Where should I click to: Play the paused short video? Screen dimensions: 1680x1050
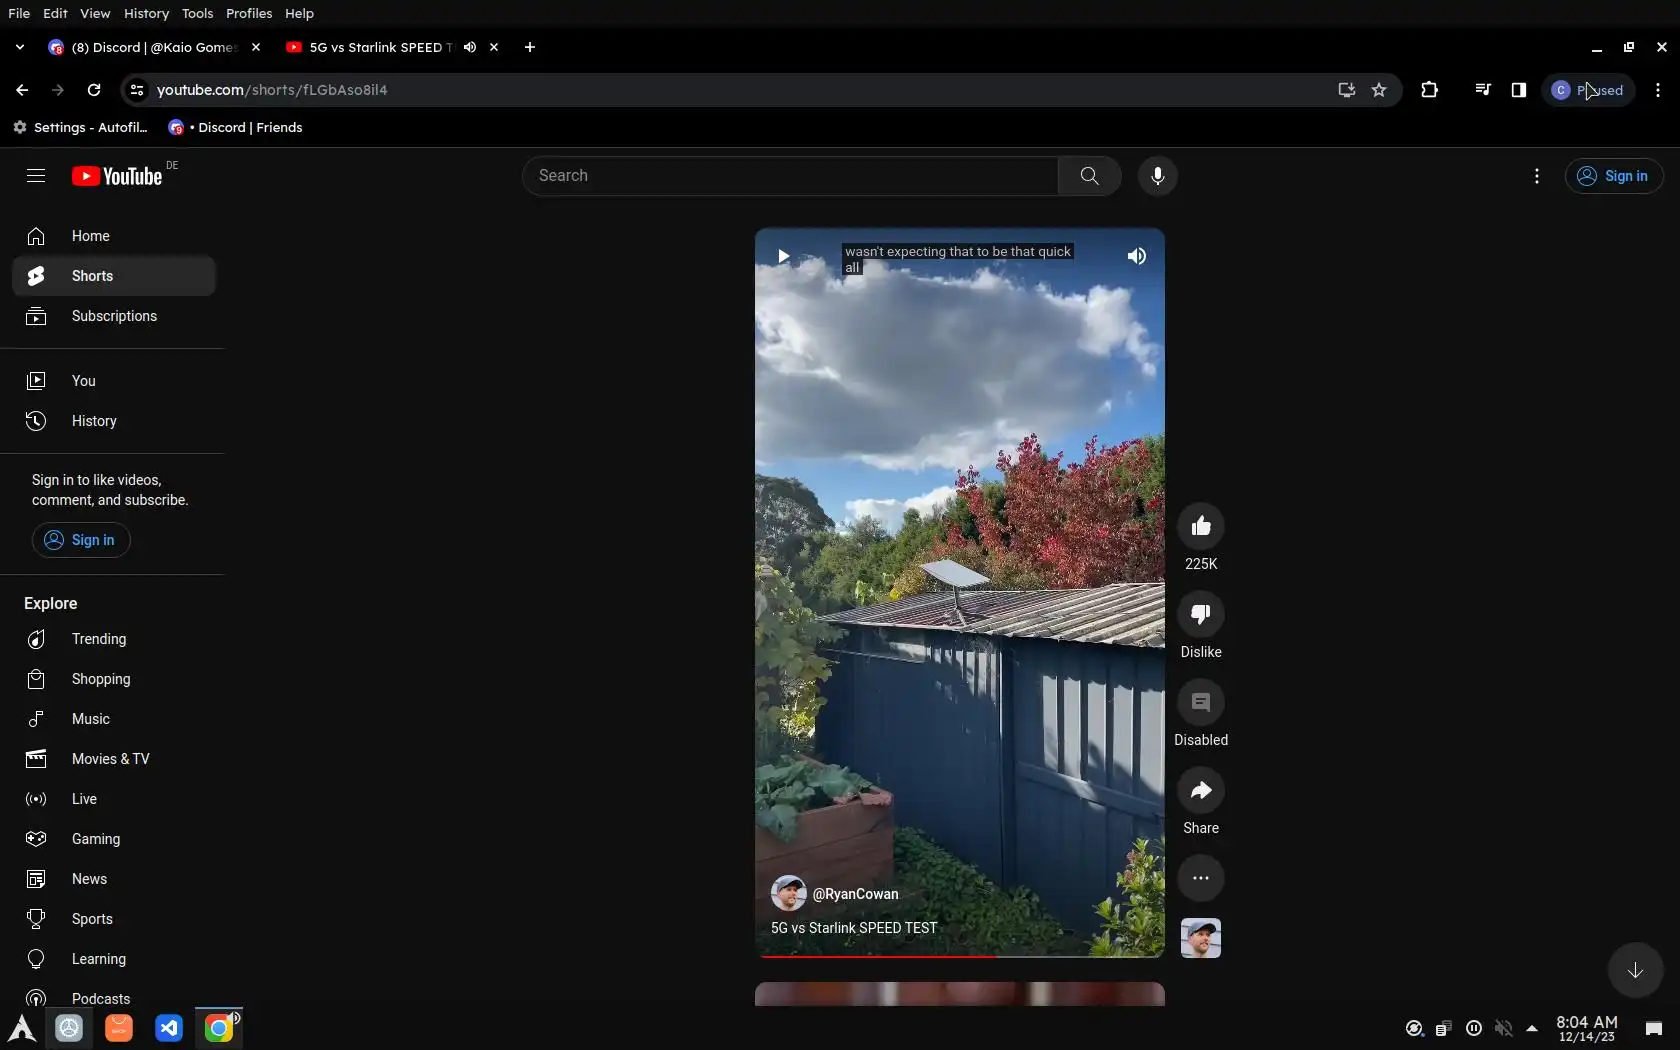click(x=783, y=256)
